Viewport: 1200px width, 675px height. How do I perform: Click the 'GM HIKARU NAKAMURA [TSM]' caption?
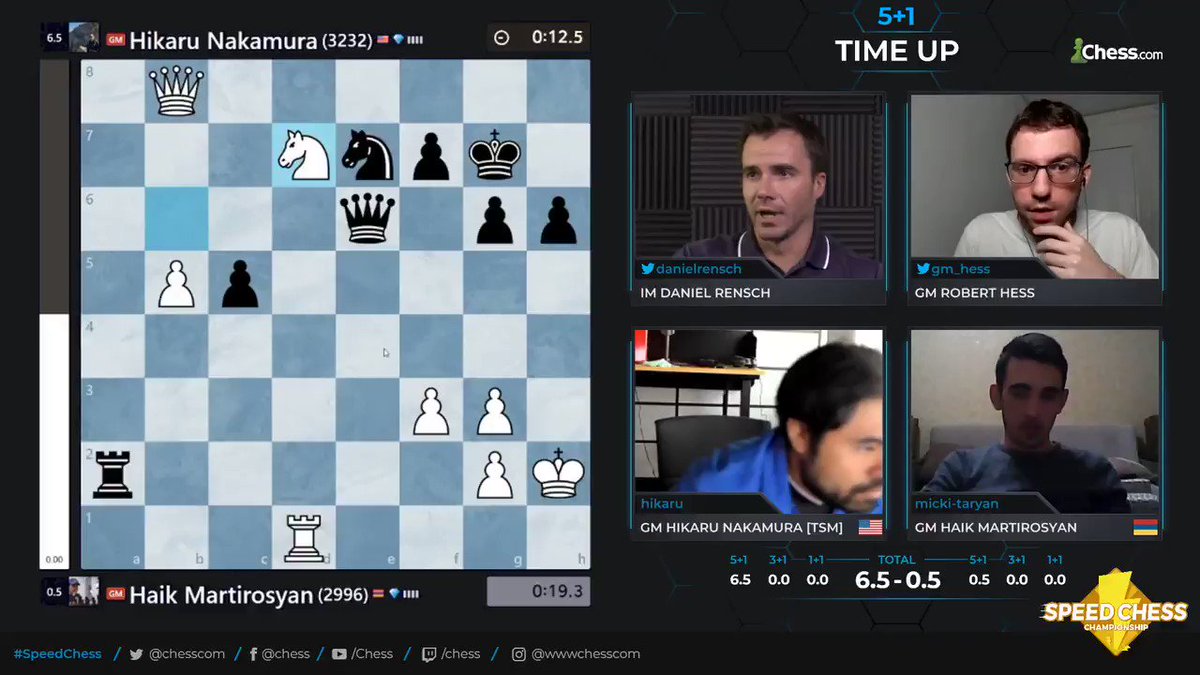tap(742, 527)
